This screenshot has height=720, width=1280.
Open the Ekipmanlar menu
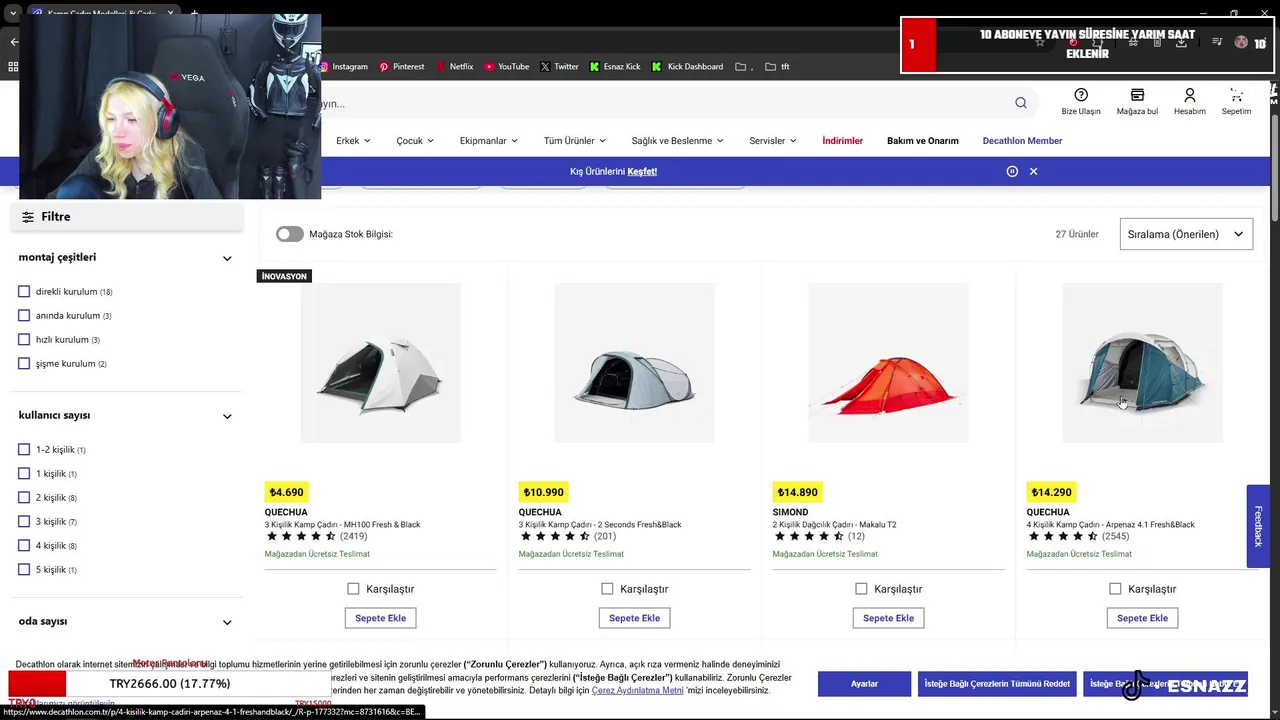coord(489,141)
